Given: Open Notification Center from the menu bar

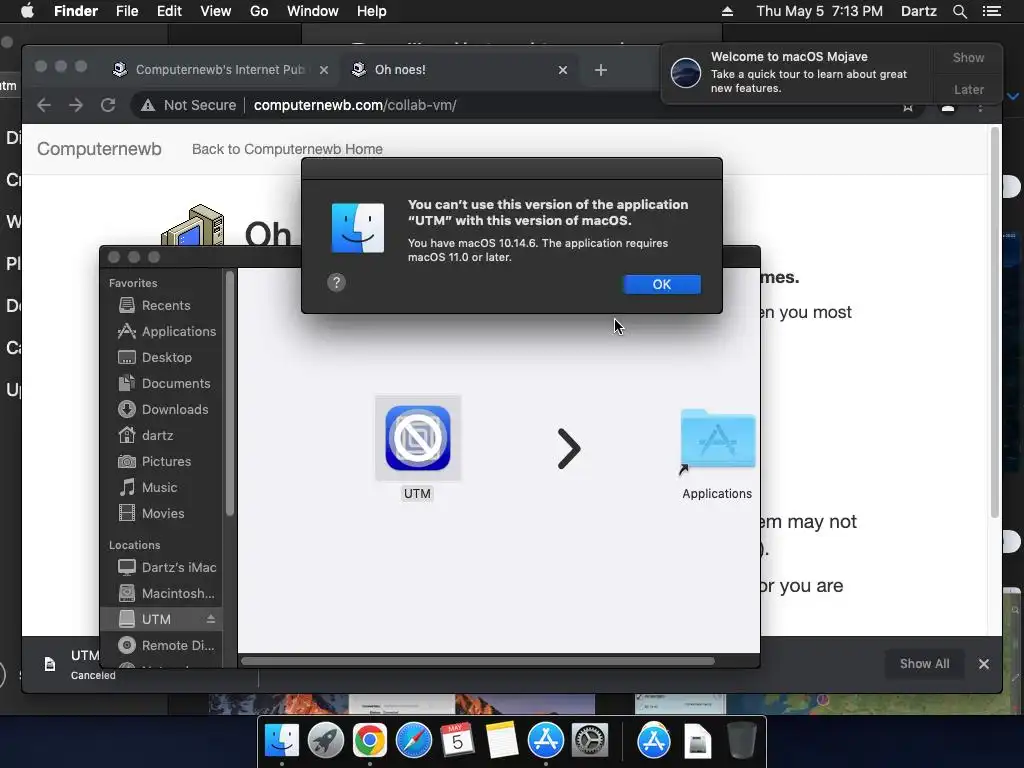Looking at the screenshot, I should pos(991,11).
